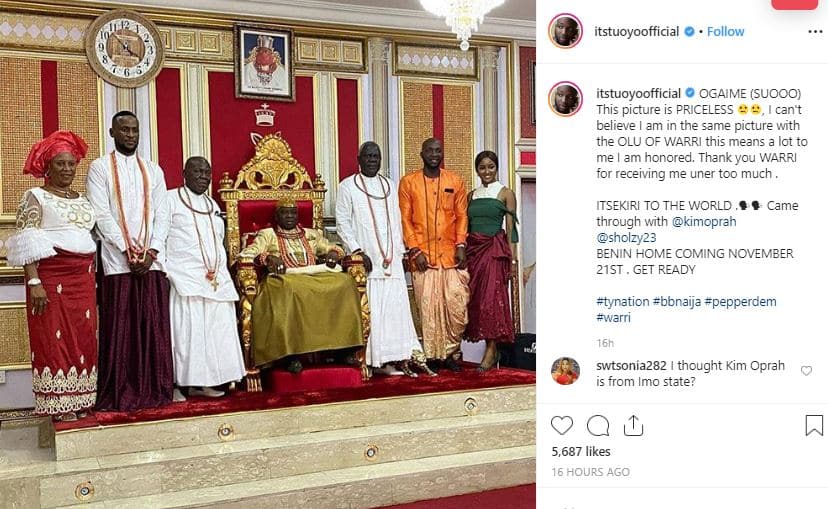Screen dimensions: 828x509
Task: Open the comment speech bubble icon
Action: (598, 426)
